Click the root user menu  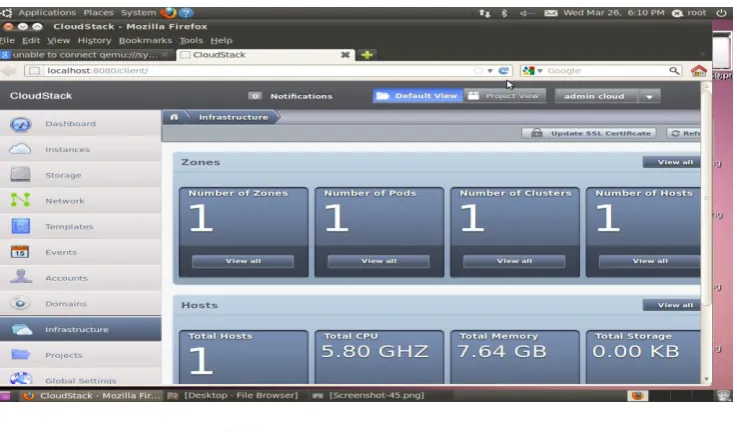(689, 13)
